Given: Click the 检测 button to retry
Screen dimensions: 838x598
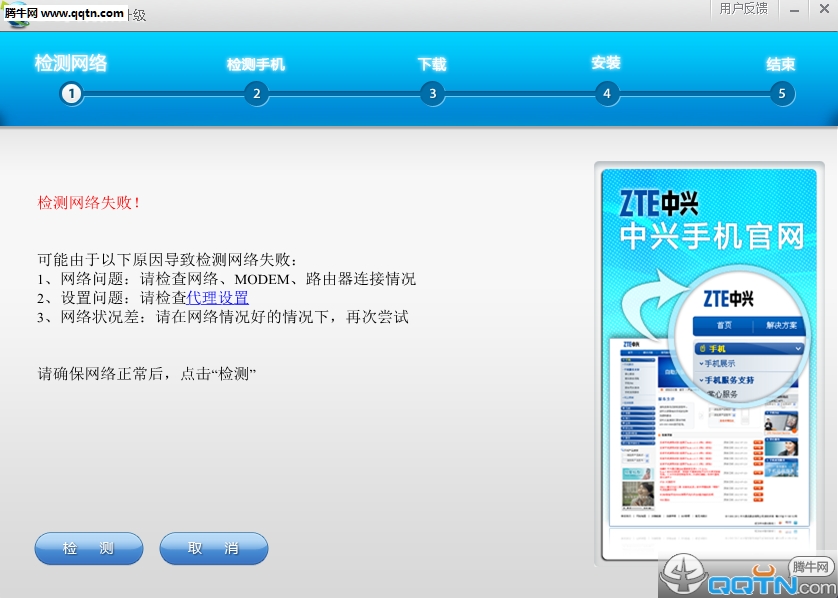Looking at the screenshot, I should (x=89, y=548).
